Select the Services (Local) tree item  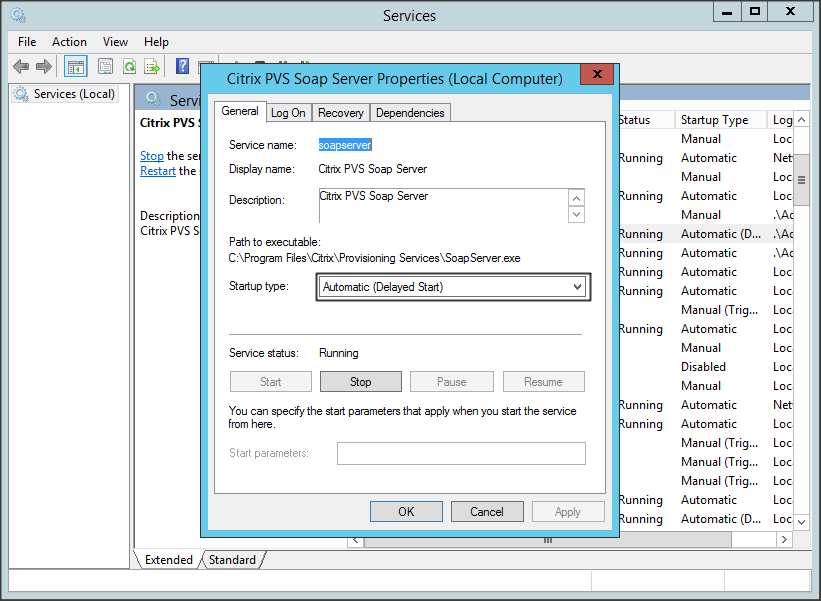pos(64,93)
